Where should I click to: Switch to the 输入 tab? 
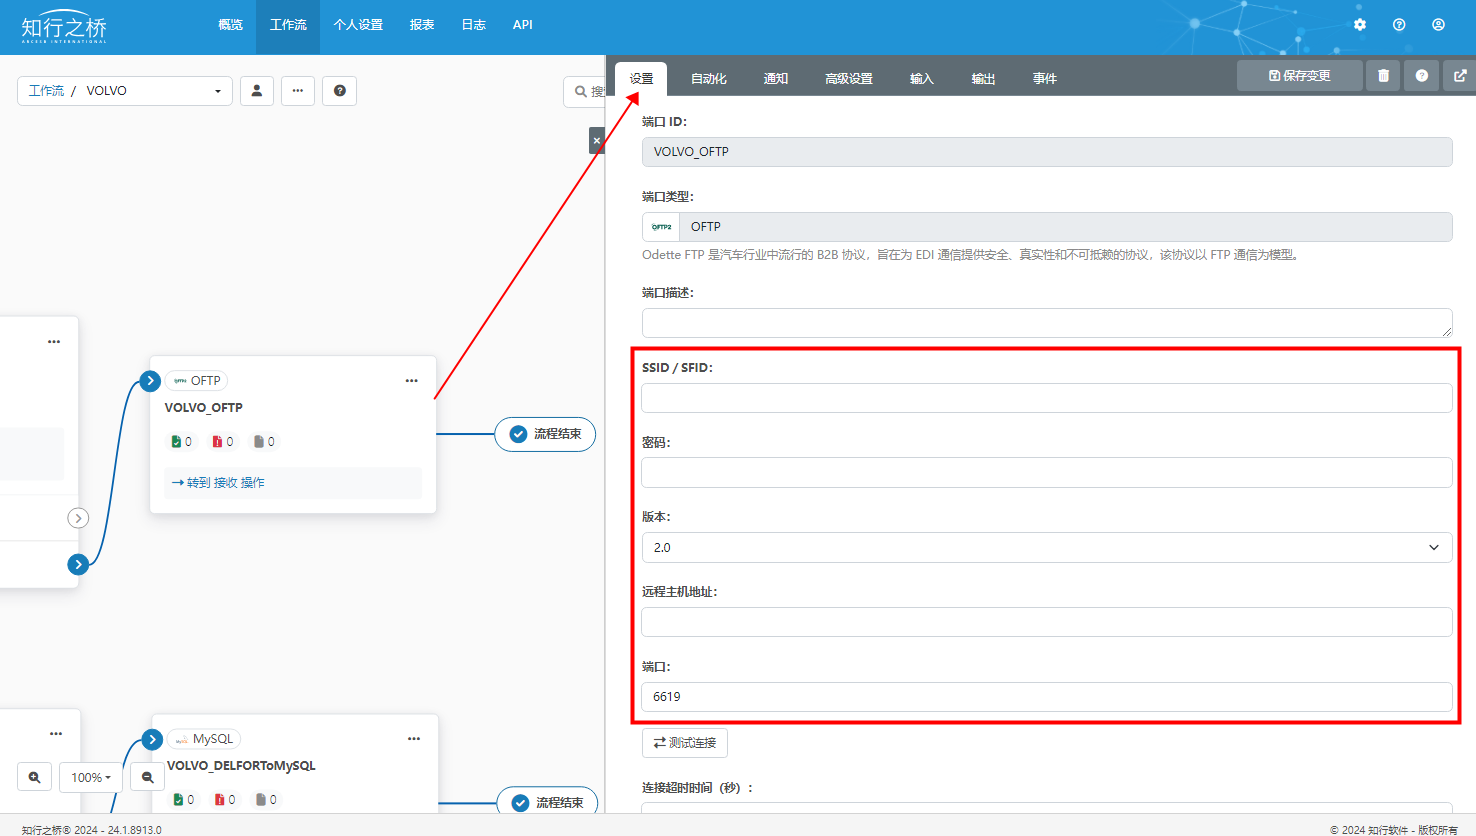coord(922,79)
